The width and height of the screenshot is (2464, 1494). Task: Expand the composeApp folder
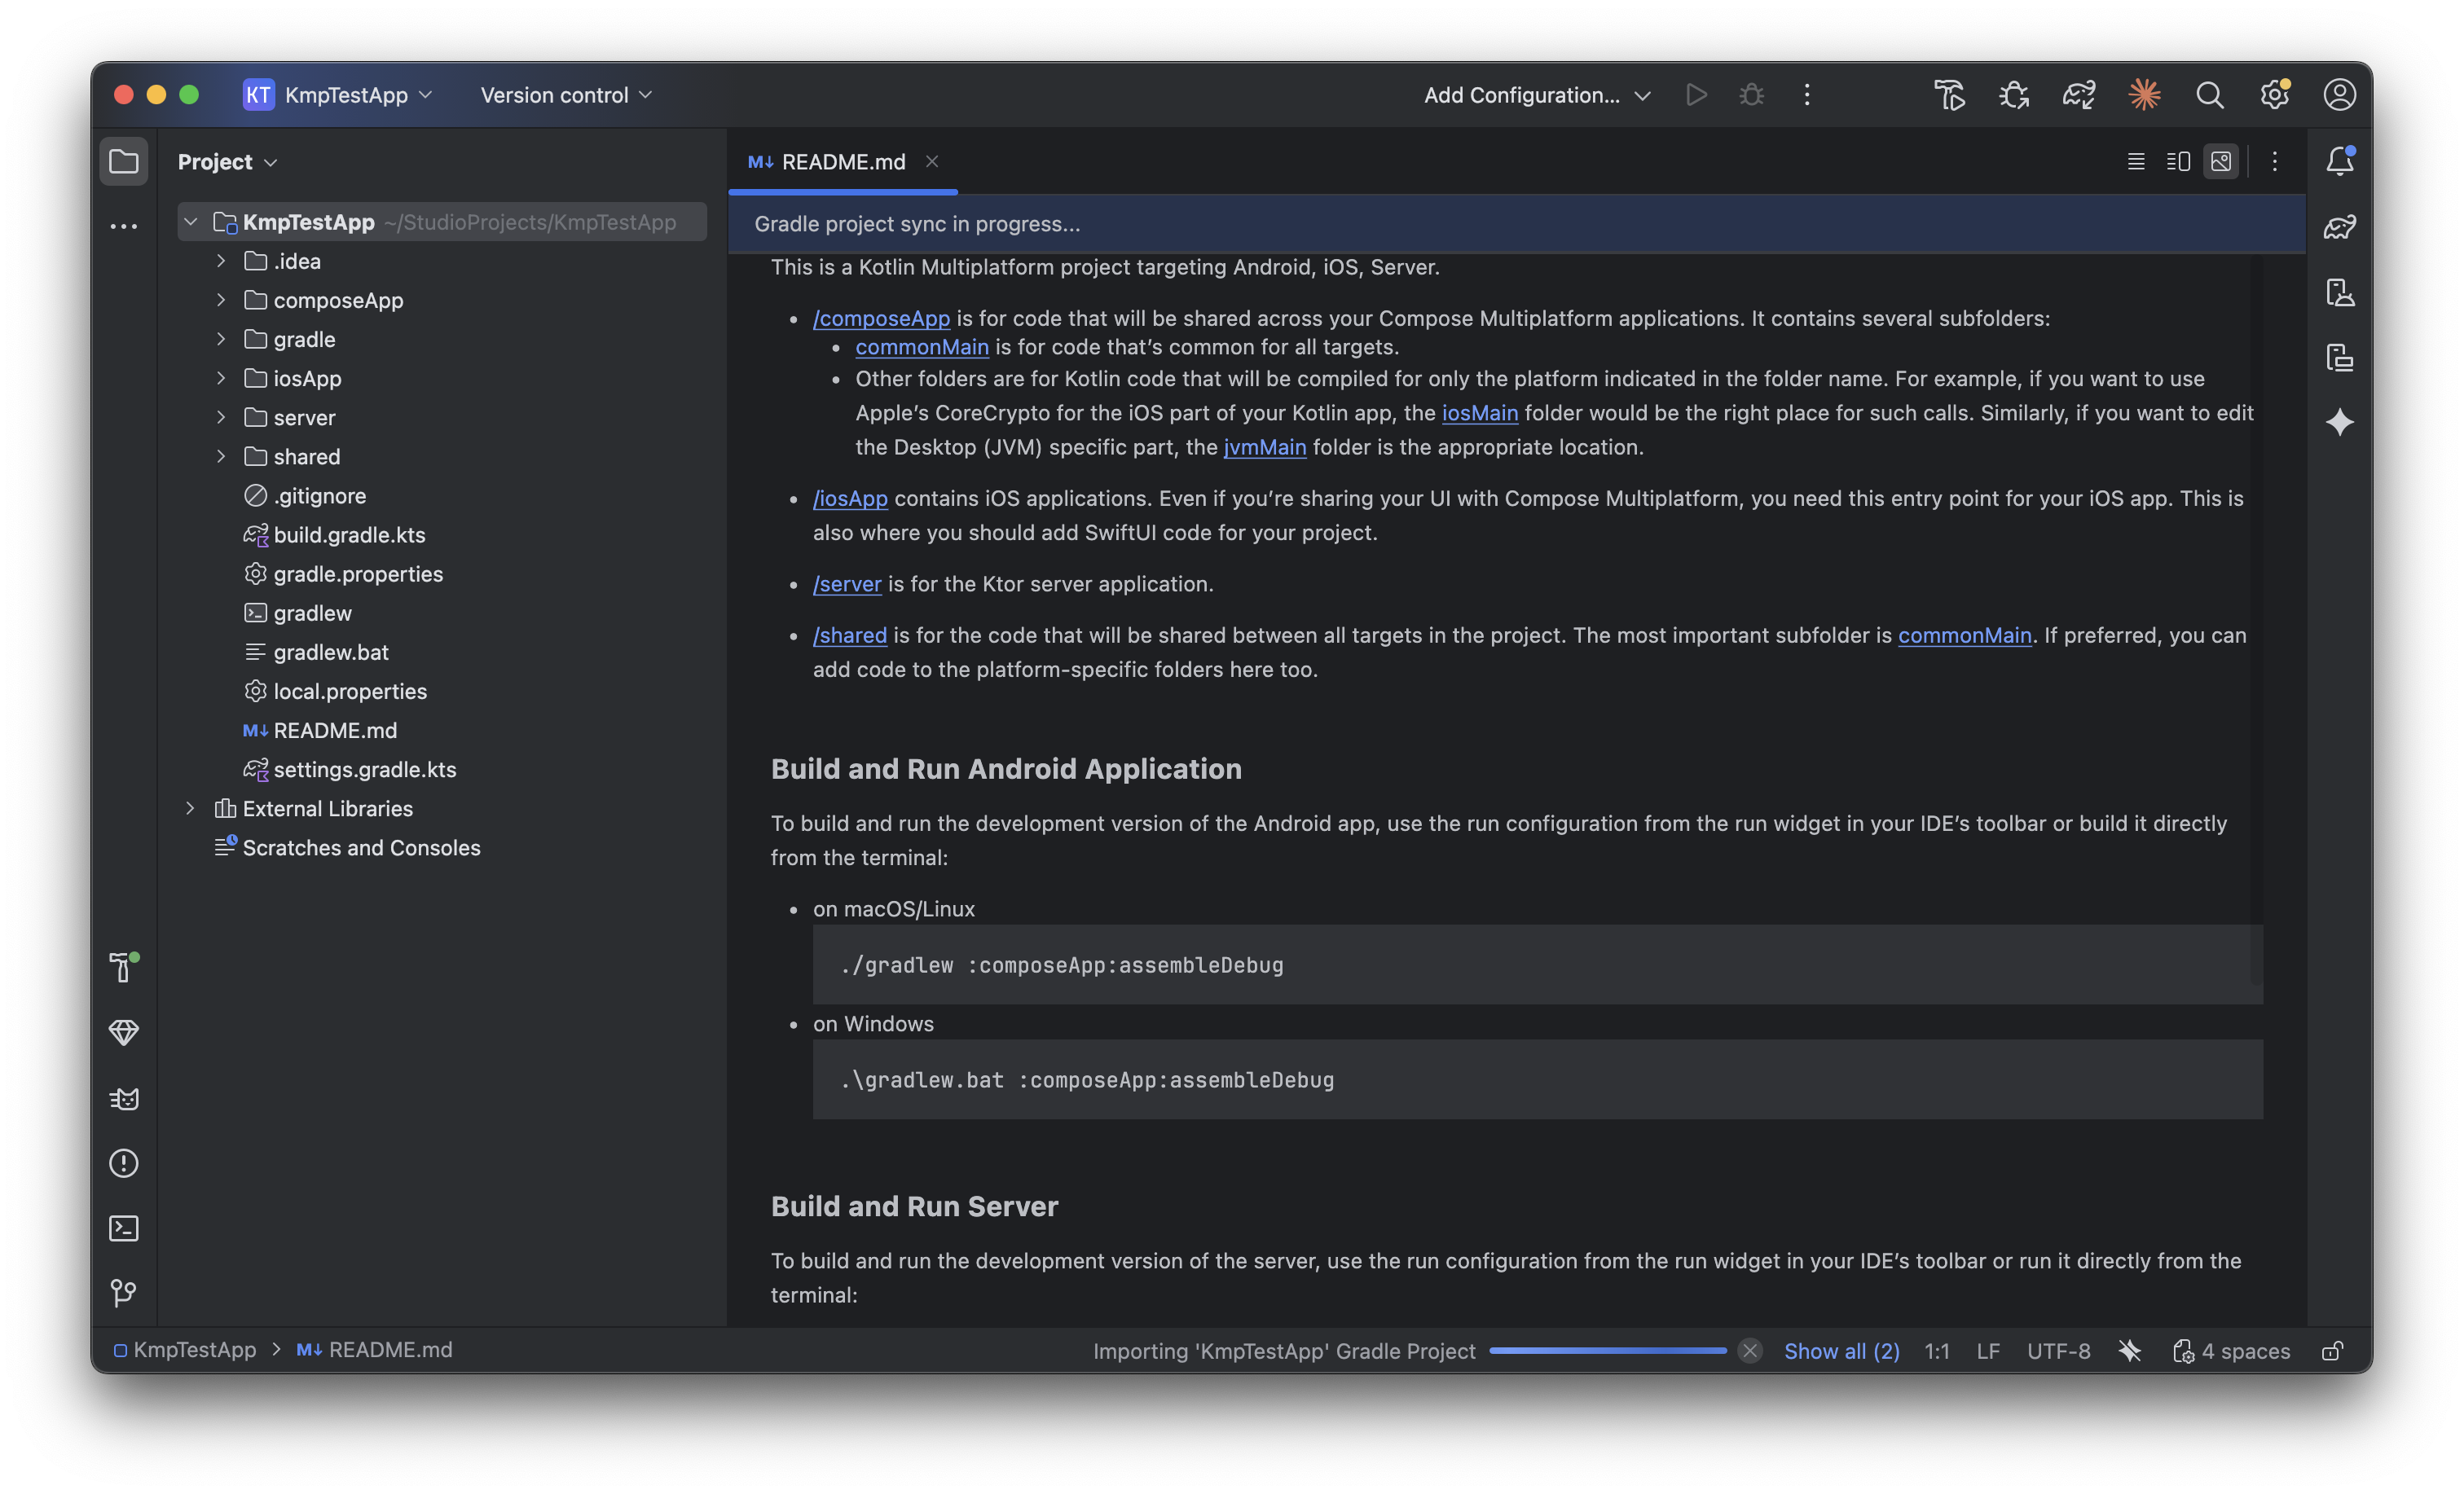(x=221, y=300)
